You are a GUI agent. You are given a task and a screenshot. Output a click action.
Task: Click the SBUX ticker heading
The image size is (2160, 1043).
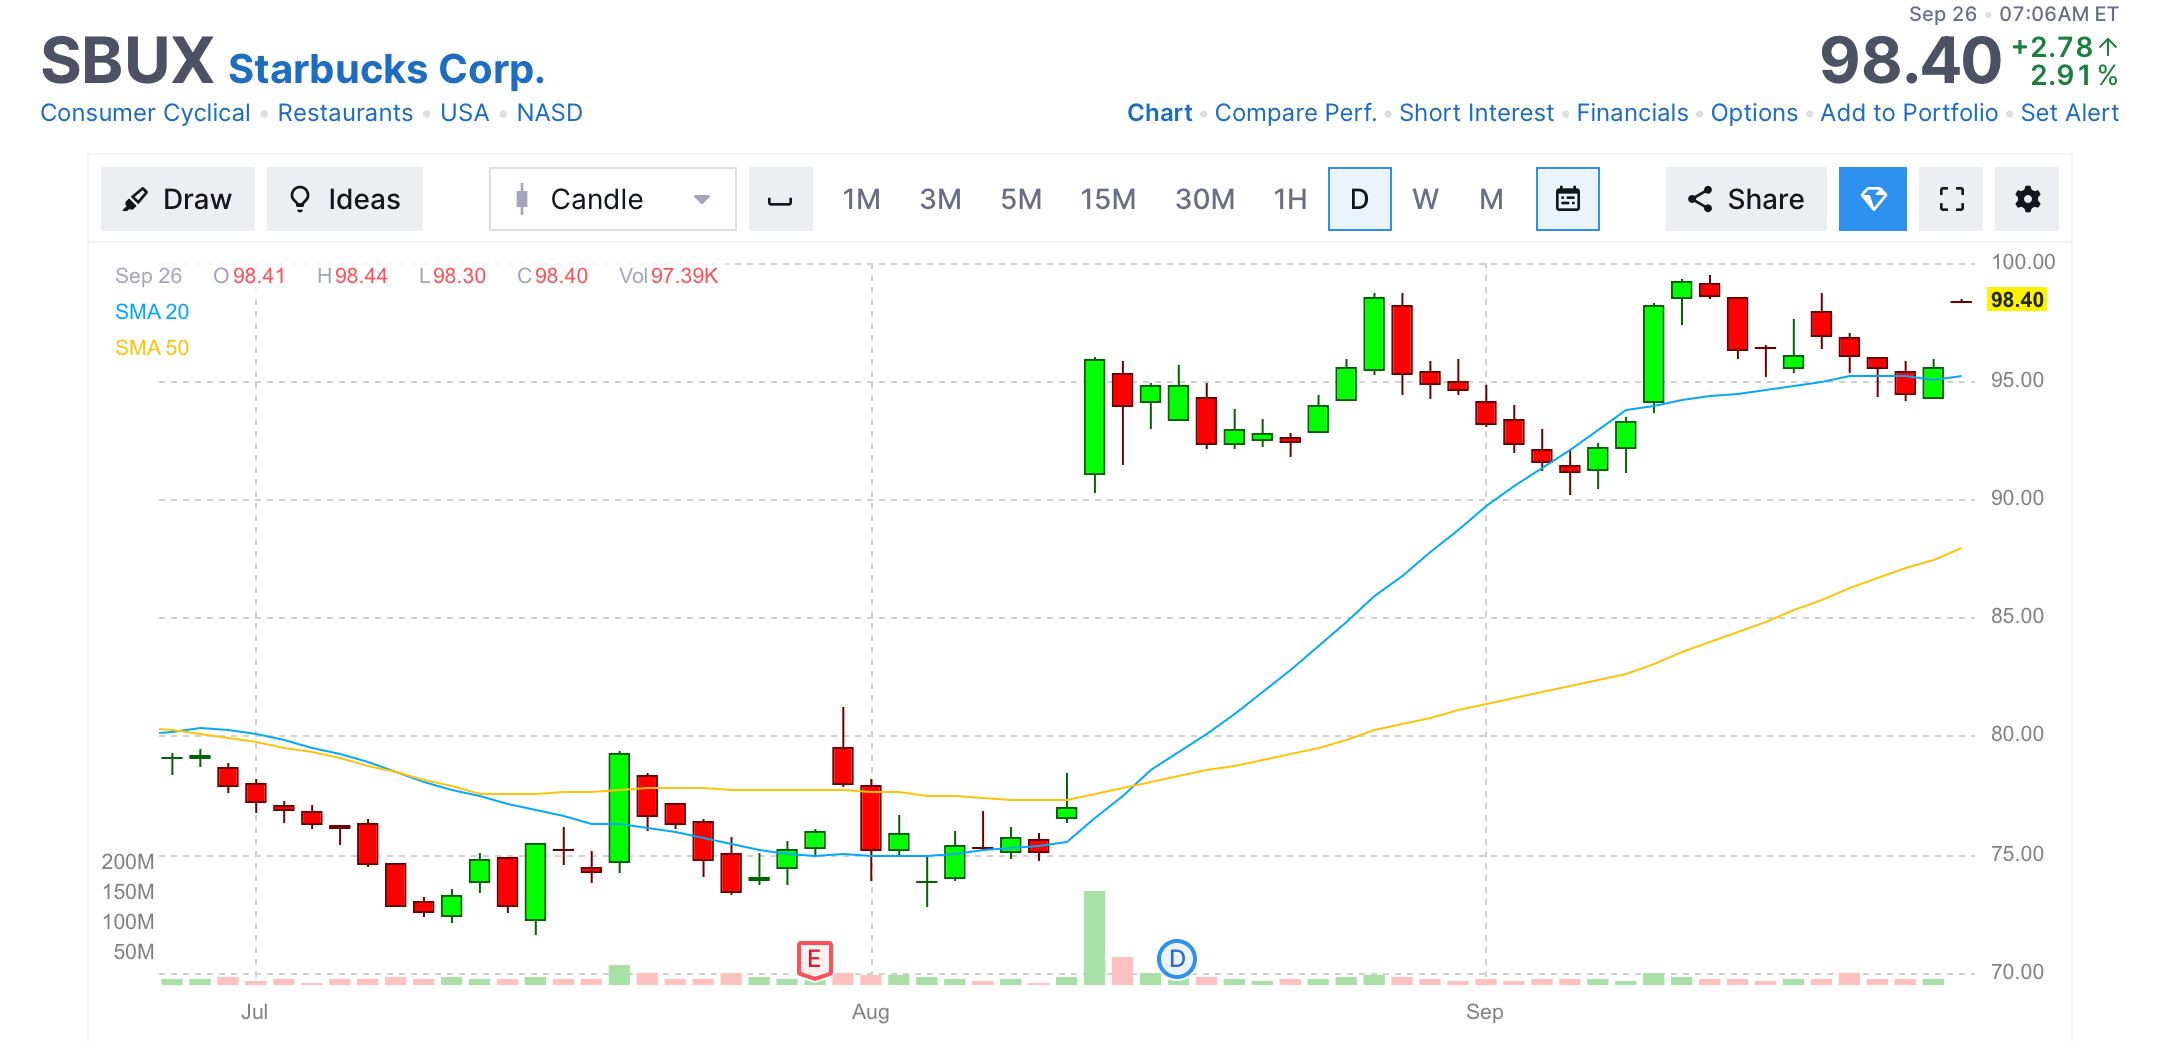[x=127, y=61]
